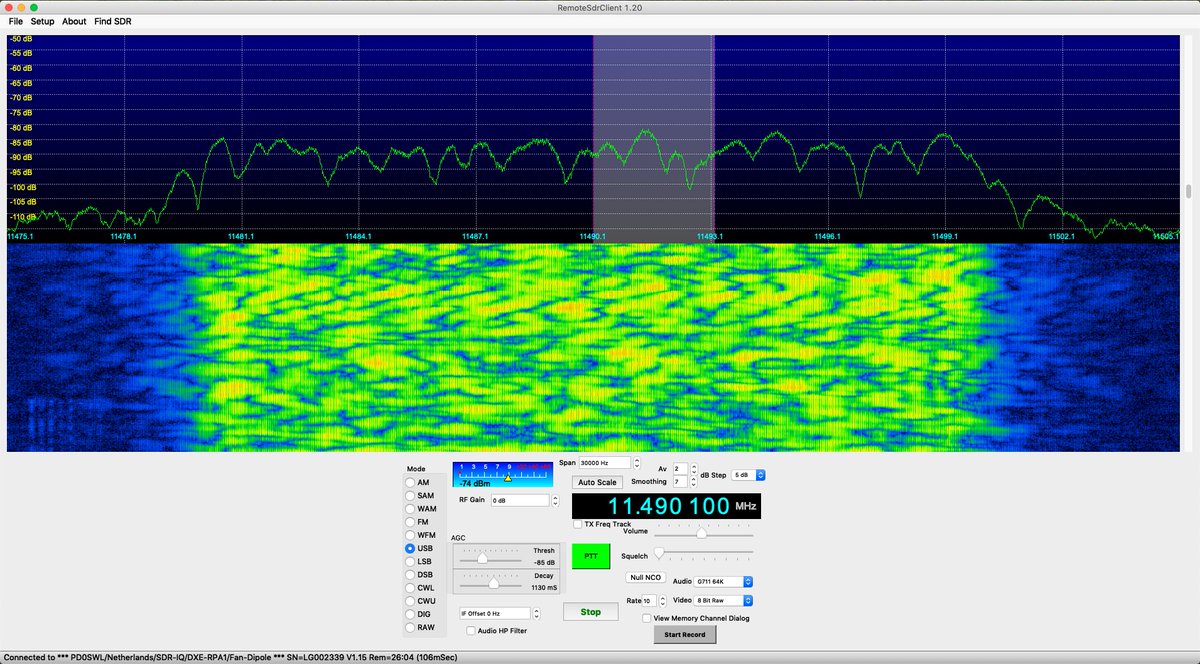Click the AGC Decay slider handle
The width and height of the screenshot is (1200, 664).
tap(493, 582)
